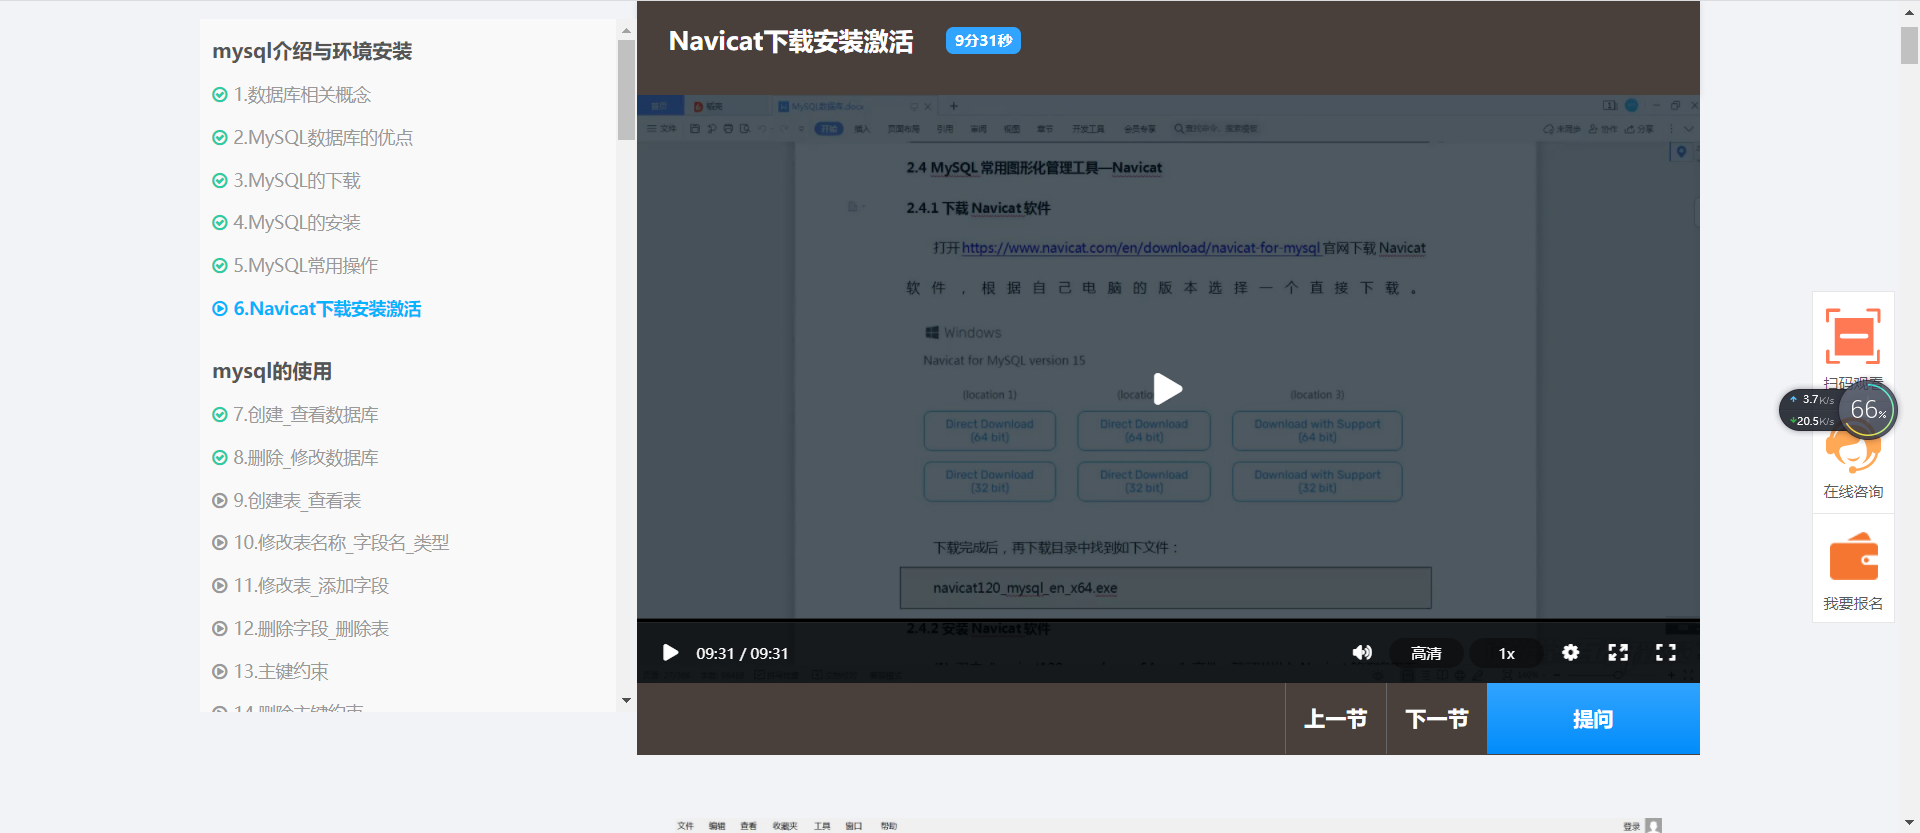Open lesson 8.删除_修改数据库

click(x=306, y=458)
